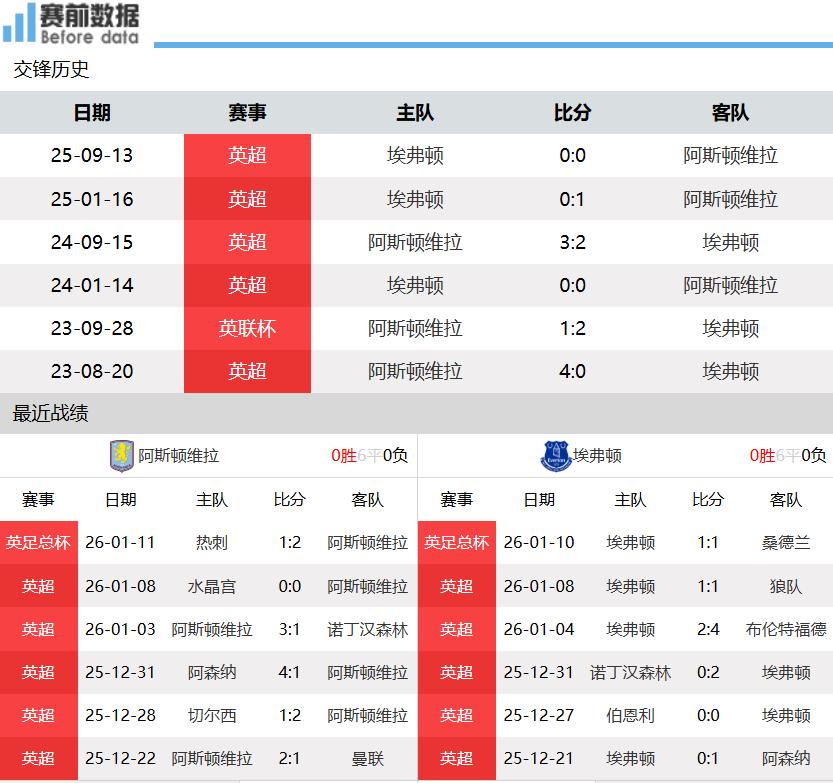Click the 交锋历史 section heading
The width and height of the screenshot is (833, 783).
tap(51, 69)
